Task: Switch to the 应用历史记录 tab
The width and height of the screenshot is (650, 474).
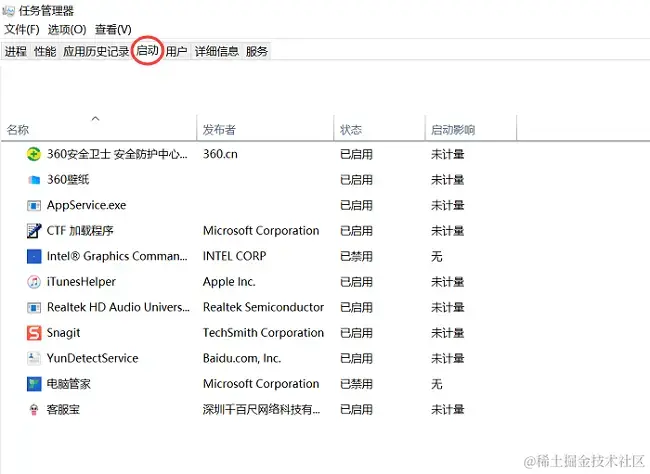Action: [96, 51]
